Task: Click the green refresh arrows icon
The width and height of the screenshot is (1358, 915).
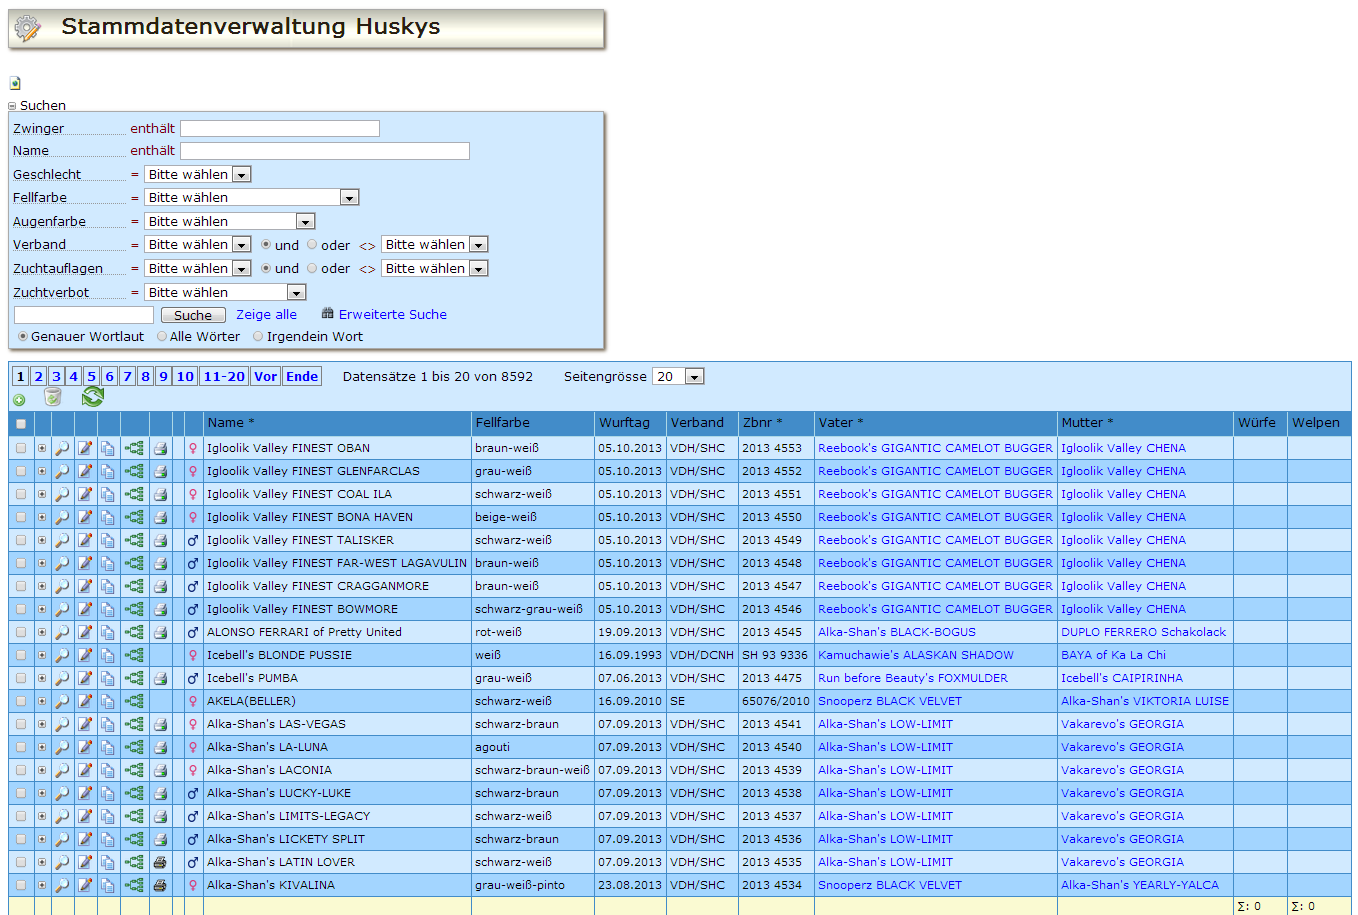Action: (93, 397)
